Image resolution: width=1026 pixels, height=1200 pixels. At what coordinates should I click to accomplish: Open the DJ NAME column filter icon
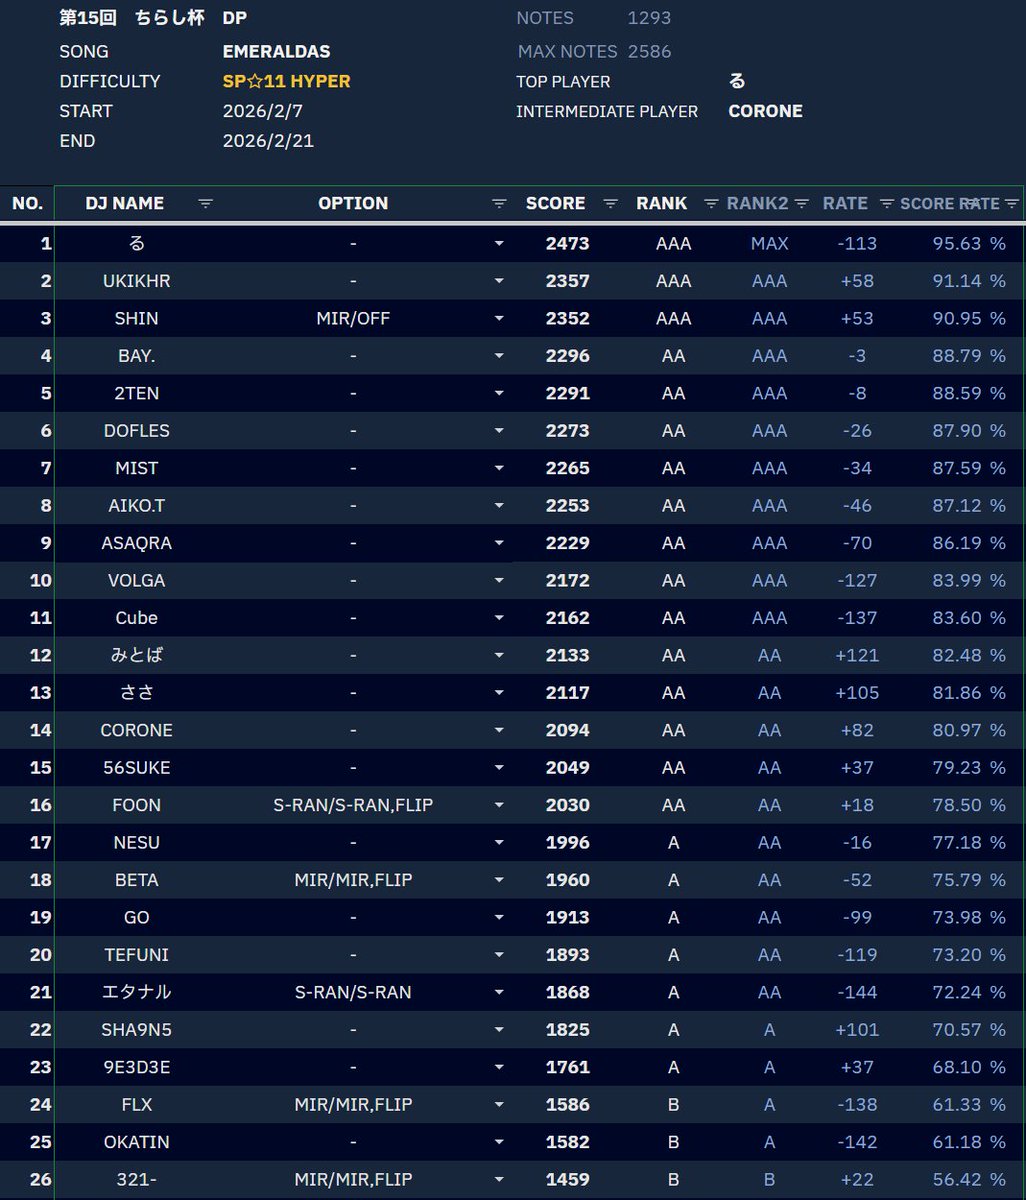205,203
